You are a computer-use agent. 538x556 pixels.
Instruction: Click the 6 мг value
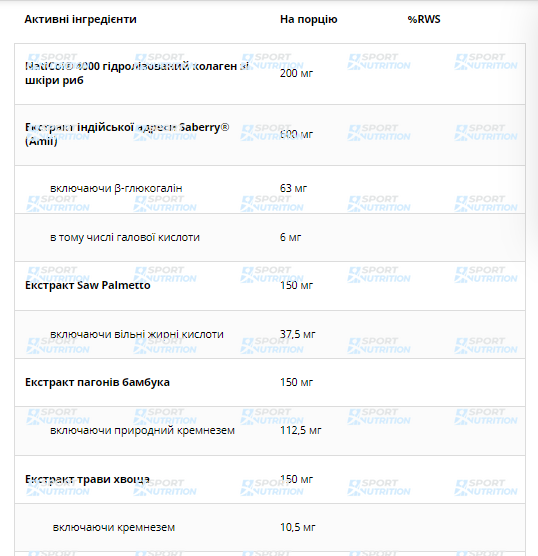point(290,237)
